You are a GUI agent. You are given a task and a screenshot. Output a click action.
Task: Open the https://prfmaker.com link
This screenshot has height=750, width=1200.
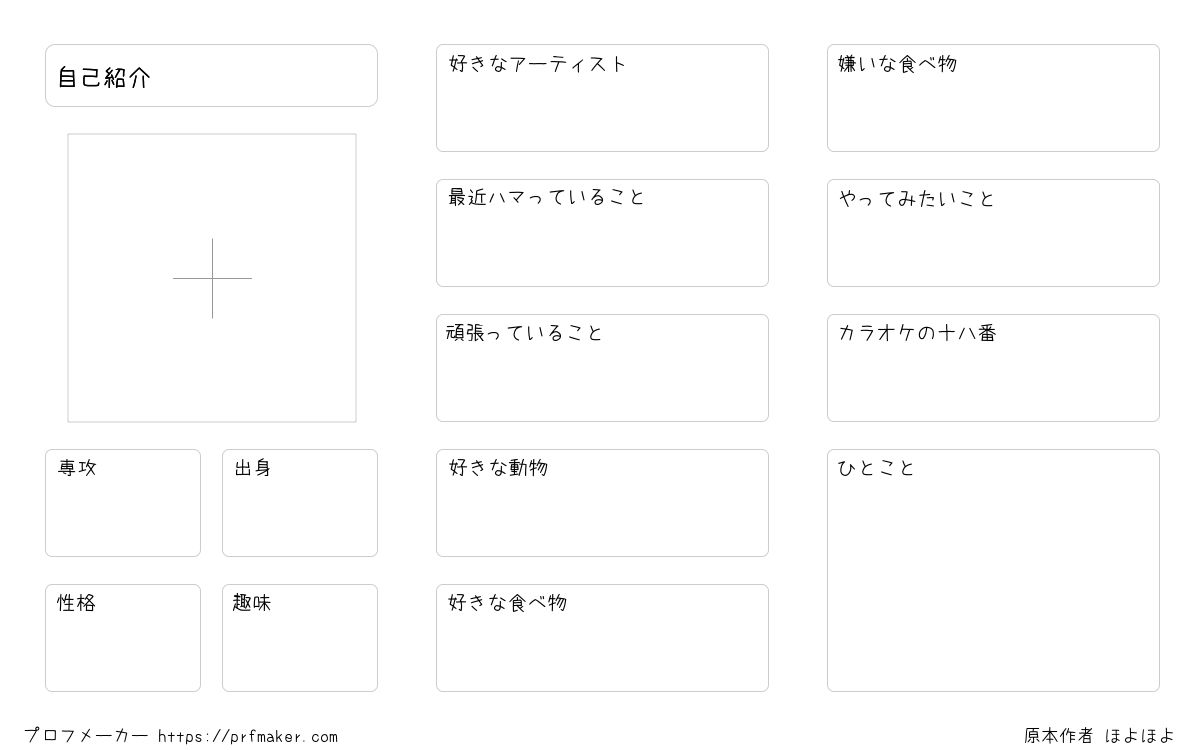click(x=248, y=737)
